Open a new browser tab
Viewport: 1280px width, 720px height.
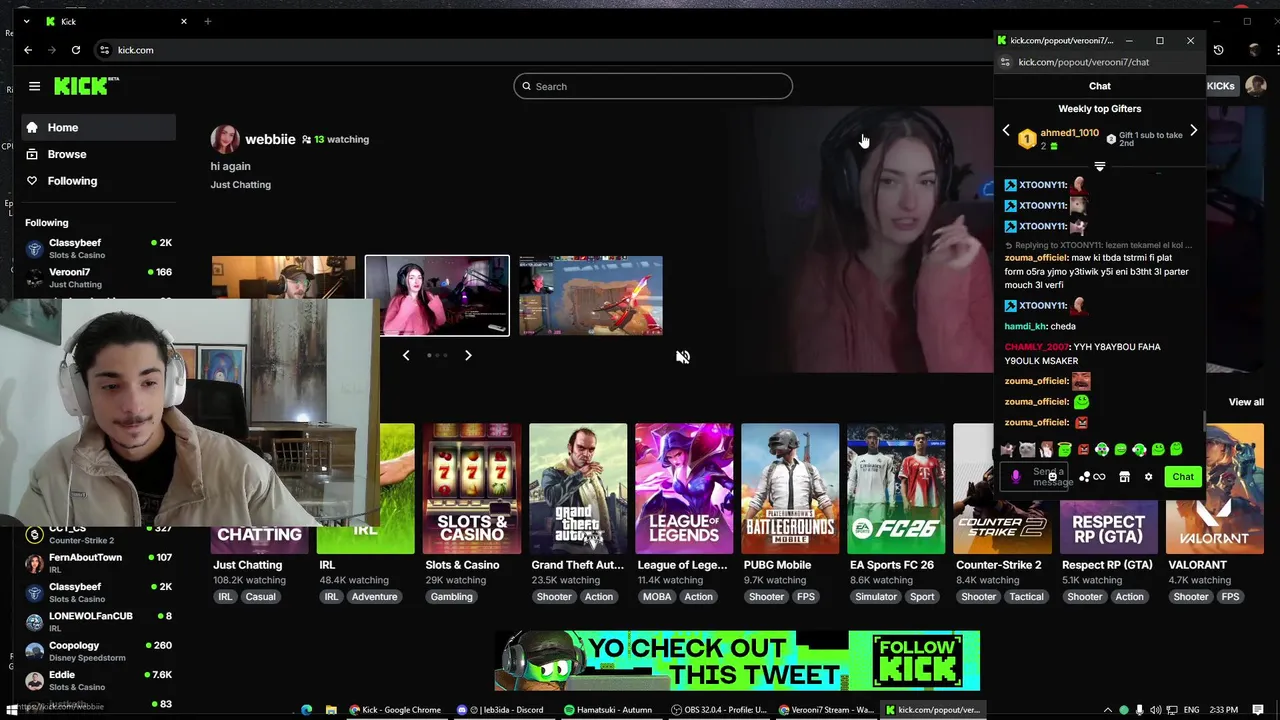[x=208, y=21]
